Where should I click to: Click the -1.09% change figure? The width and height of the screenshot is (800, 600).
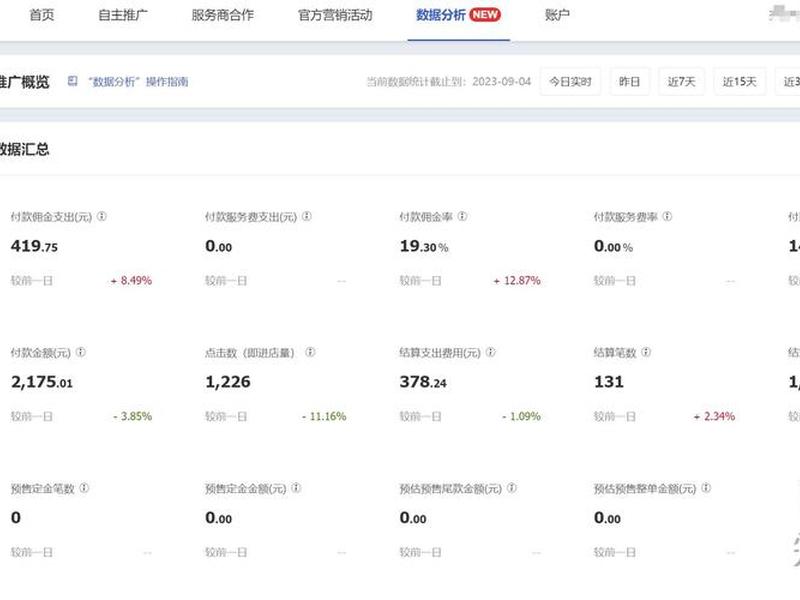(x=521, y=416)
